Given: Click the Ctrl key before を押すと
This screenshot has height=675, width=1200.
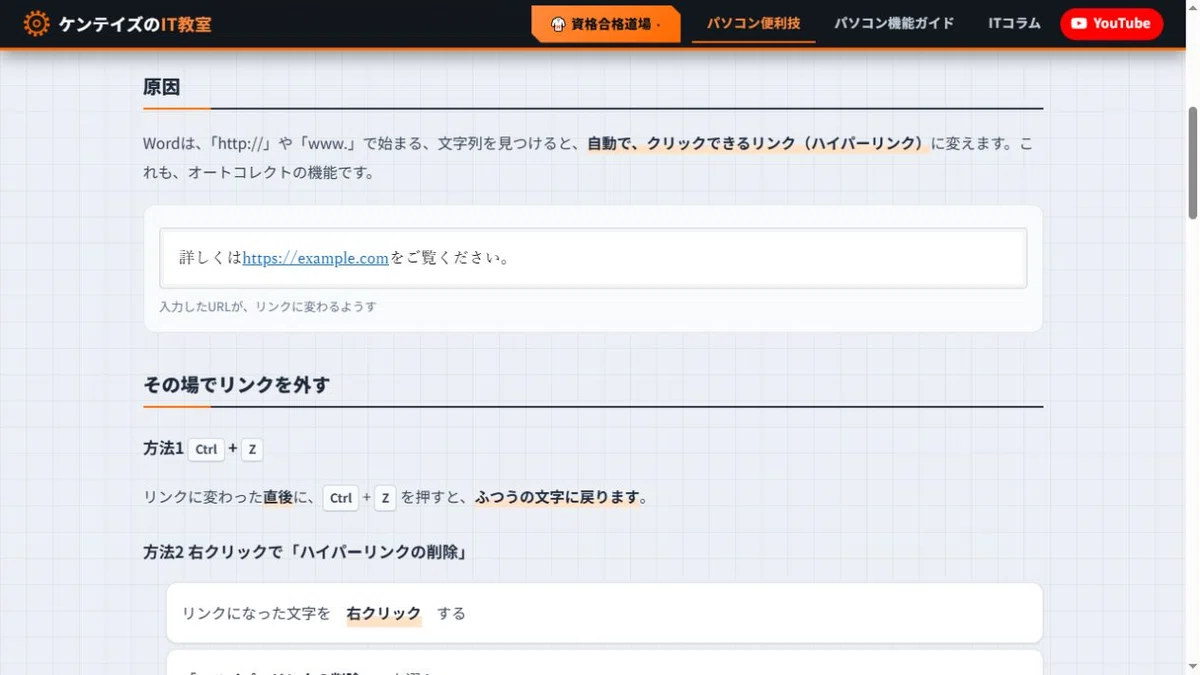Looking at the screenshot, I should click(x=341, y=498).
